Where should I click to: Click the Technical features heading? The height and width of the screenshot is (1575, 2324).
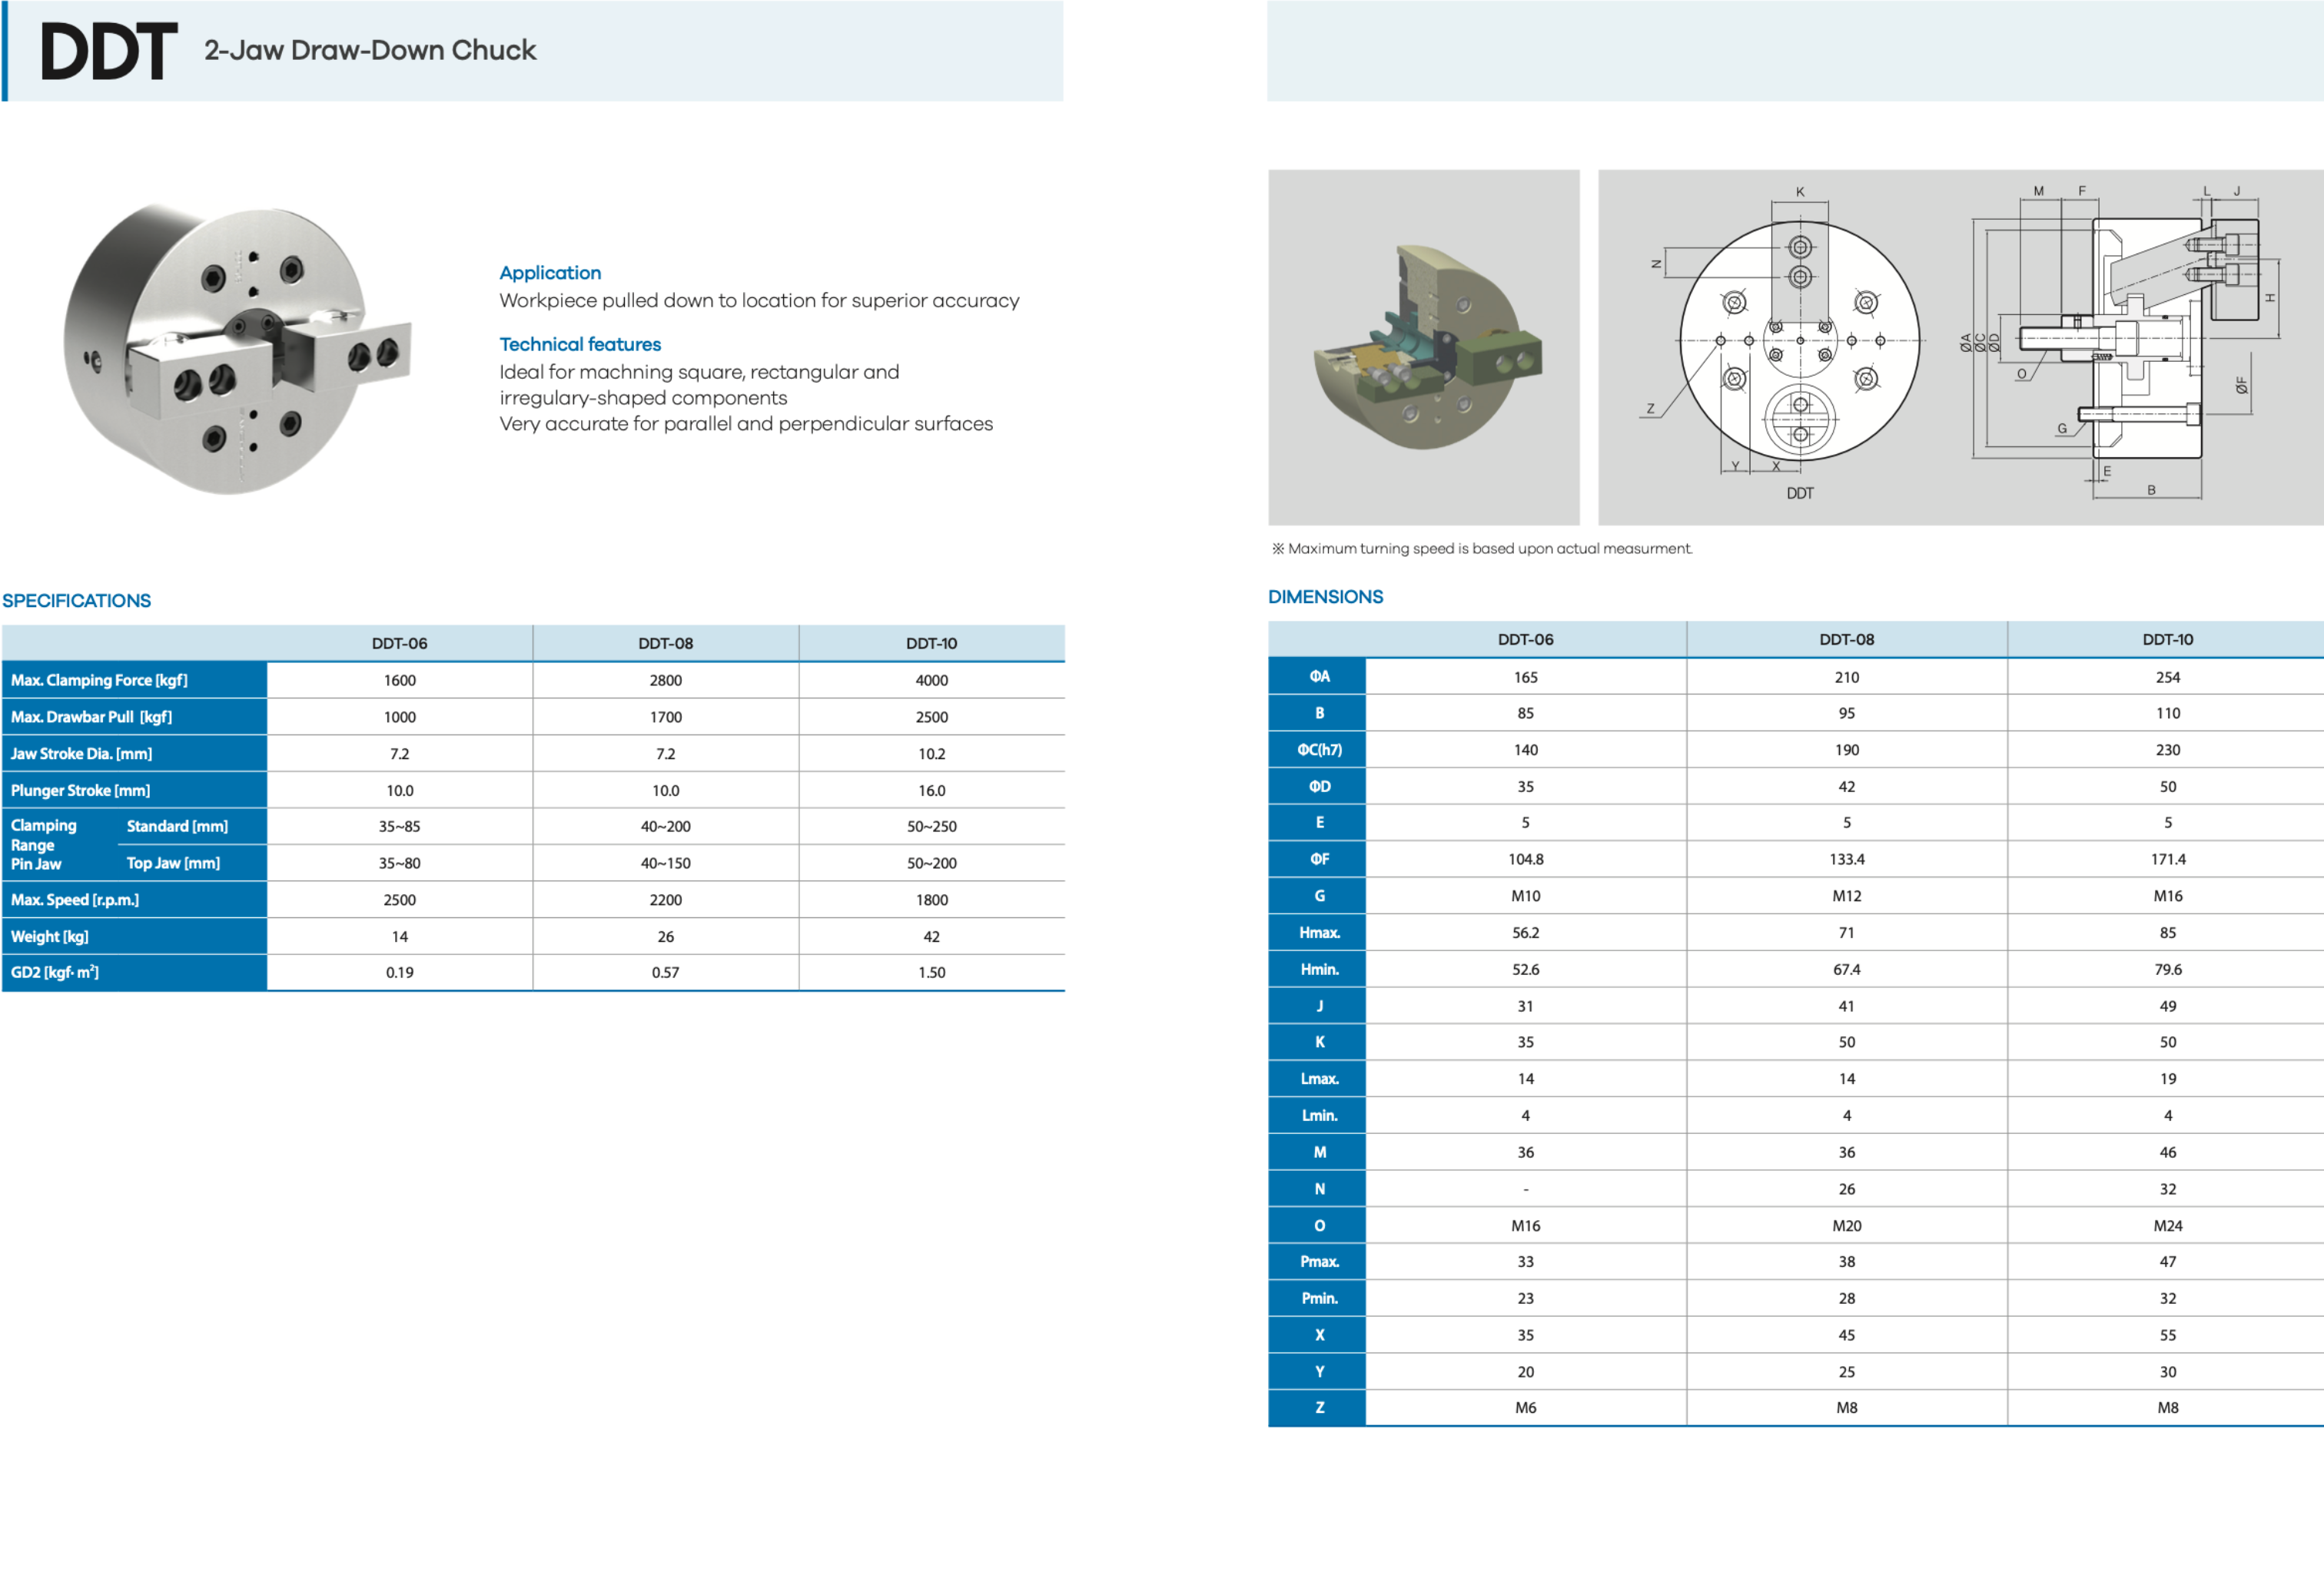[x=580, y=344]
